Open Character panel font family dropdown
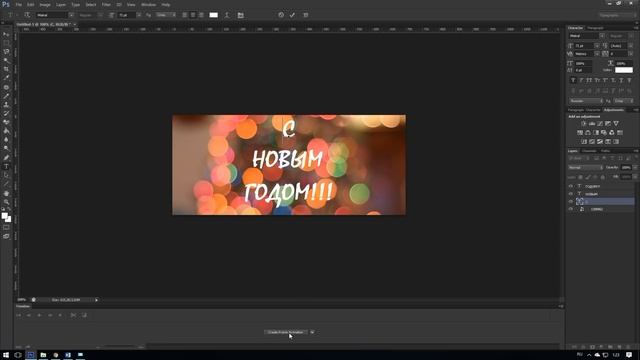640x360 pixels. pos(602,36)
